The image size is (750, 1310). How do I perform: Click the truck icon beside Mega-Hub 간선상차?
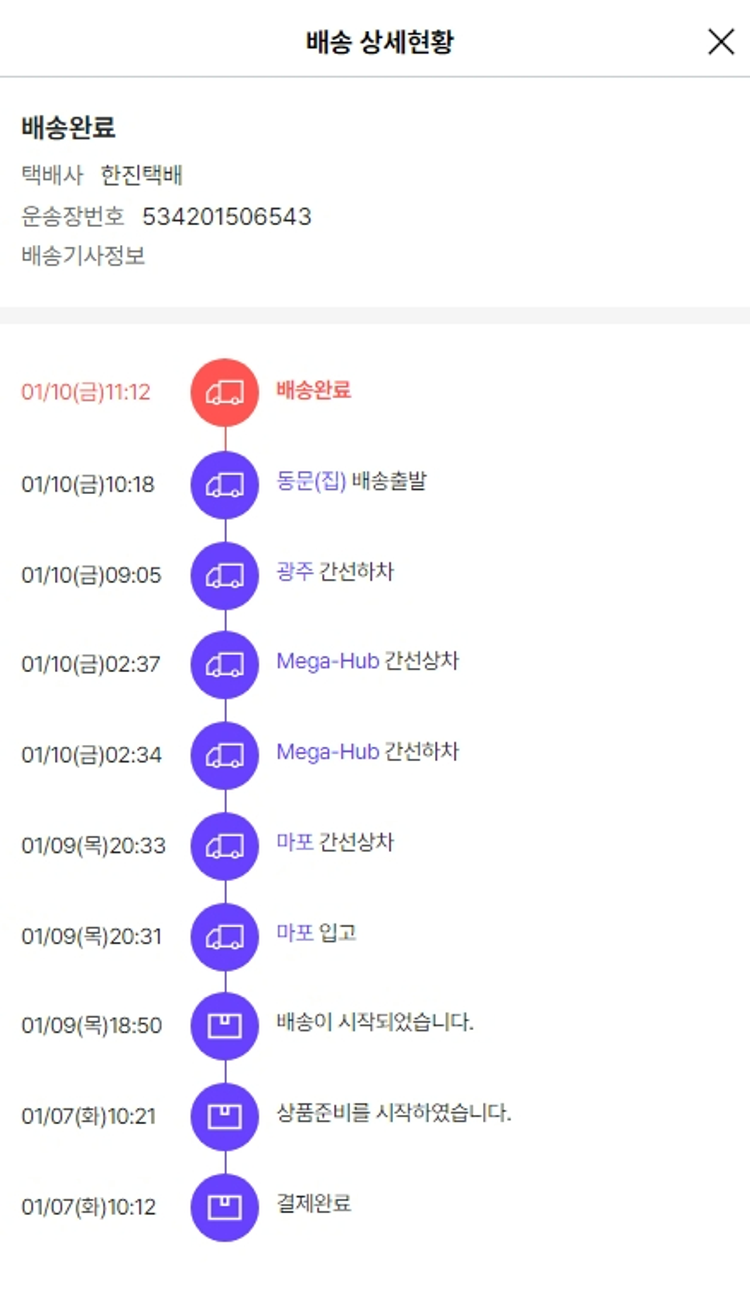pyautogui.click(x=225, y=665)
